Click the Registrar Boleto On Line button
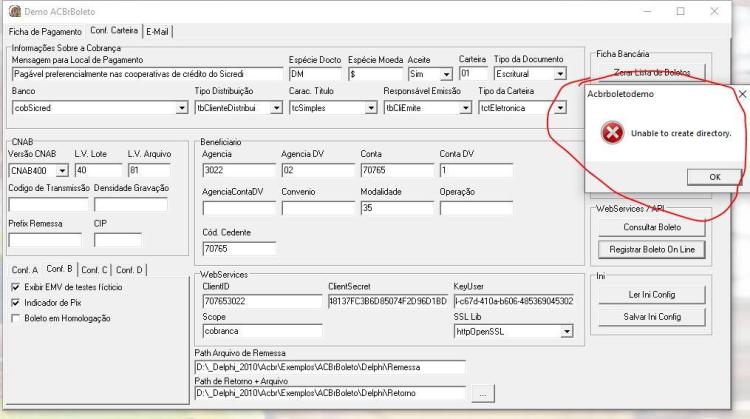Screen dimensions: 750x419 651,249
